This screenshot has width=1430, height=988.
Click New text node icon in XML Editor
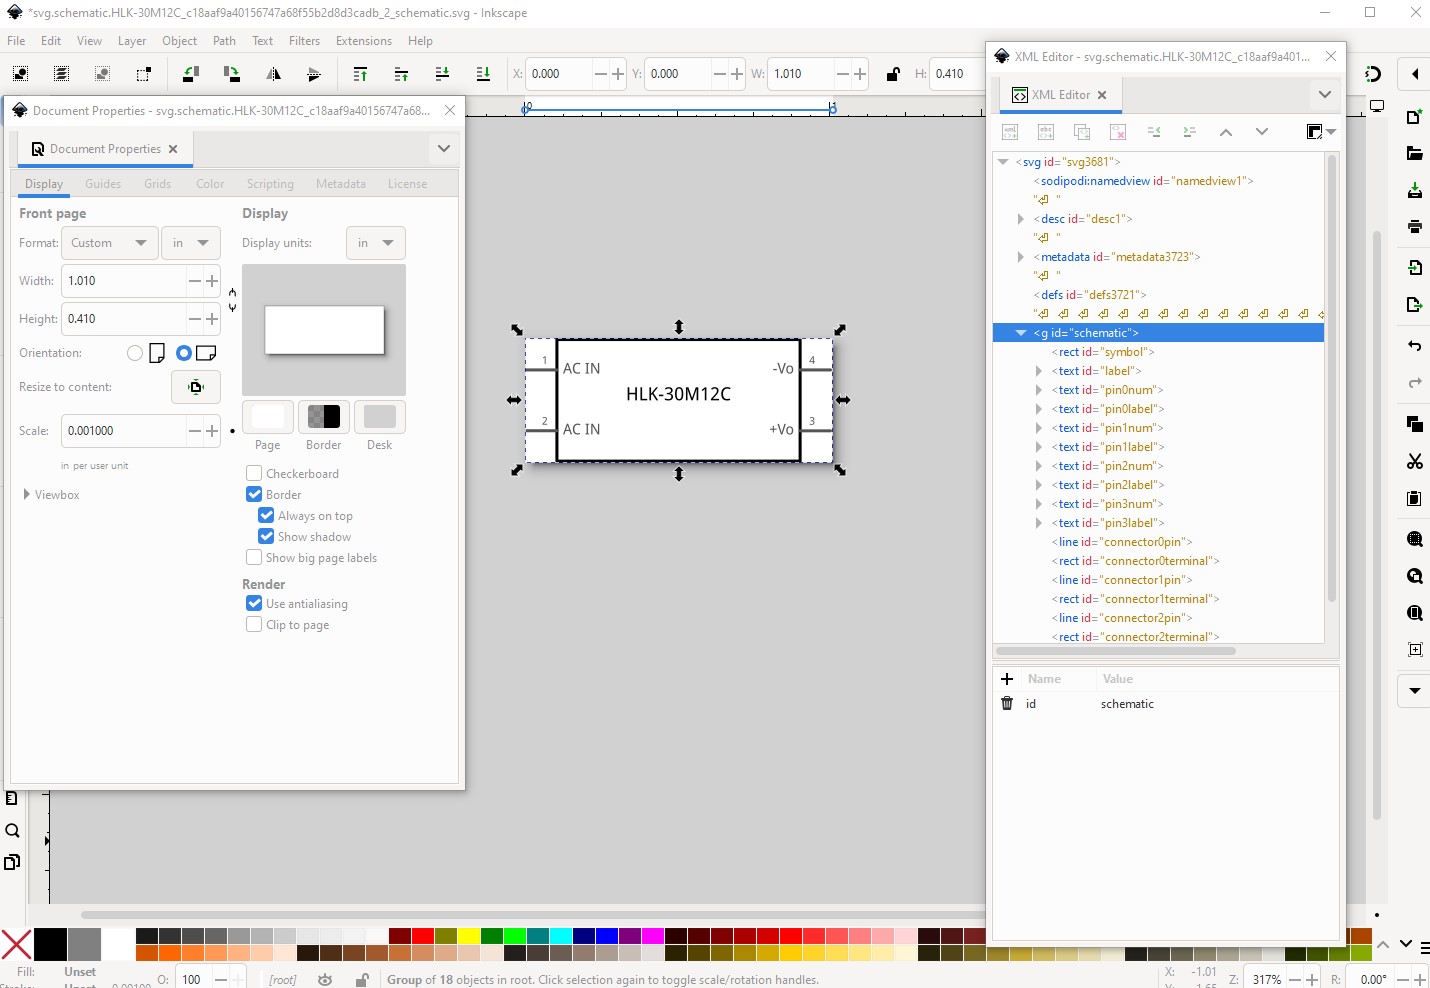(x=1046, y=132)
